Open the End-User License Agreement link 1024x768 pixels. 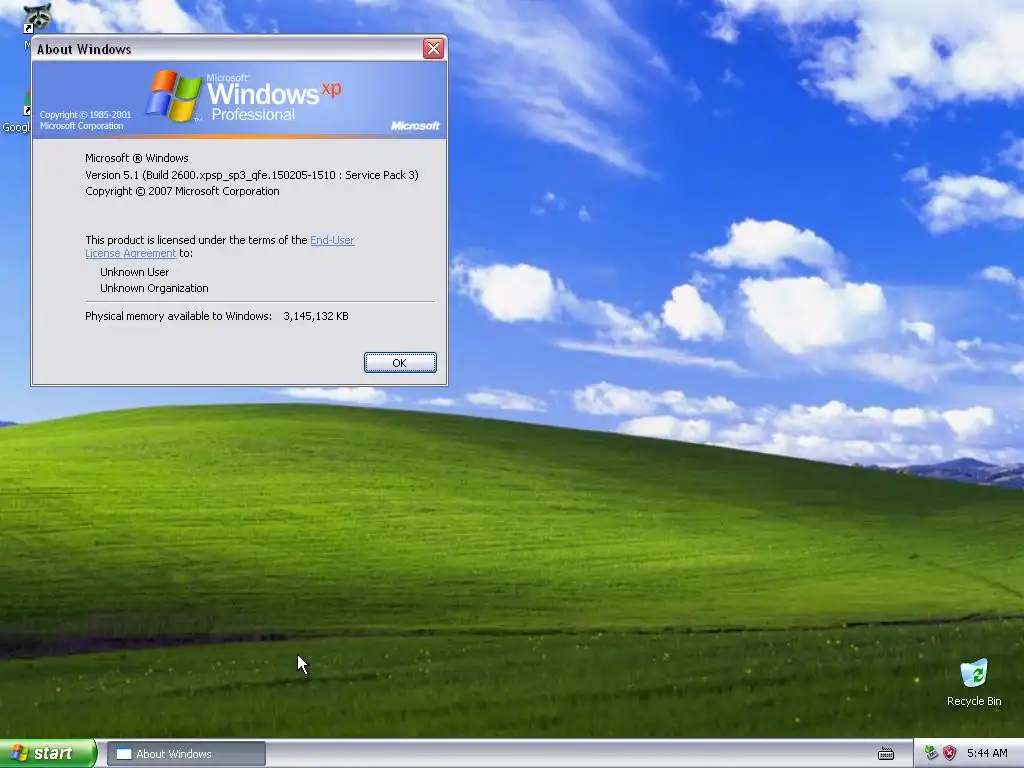click(x=220, y=247)
